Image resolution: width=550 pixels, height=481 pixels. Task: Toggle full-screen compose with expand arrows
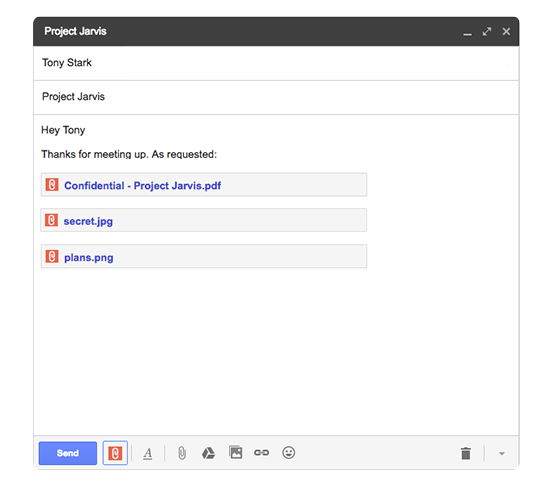tap(487, 32)
